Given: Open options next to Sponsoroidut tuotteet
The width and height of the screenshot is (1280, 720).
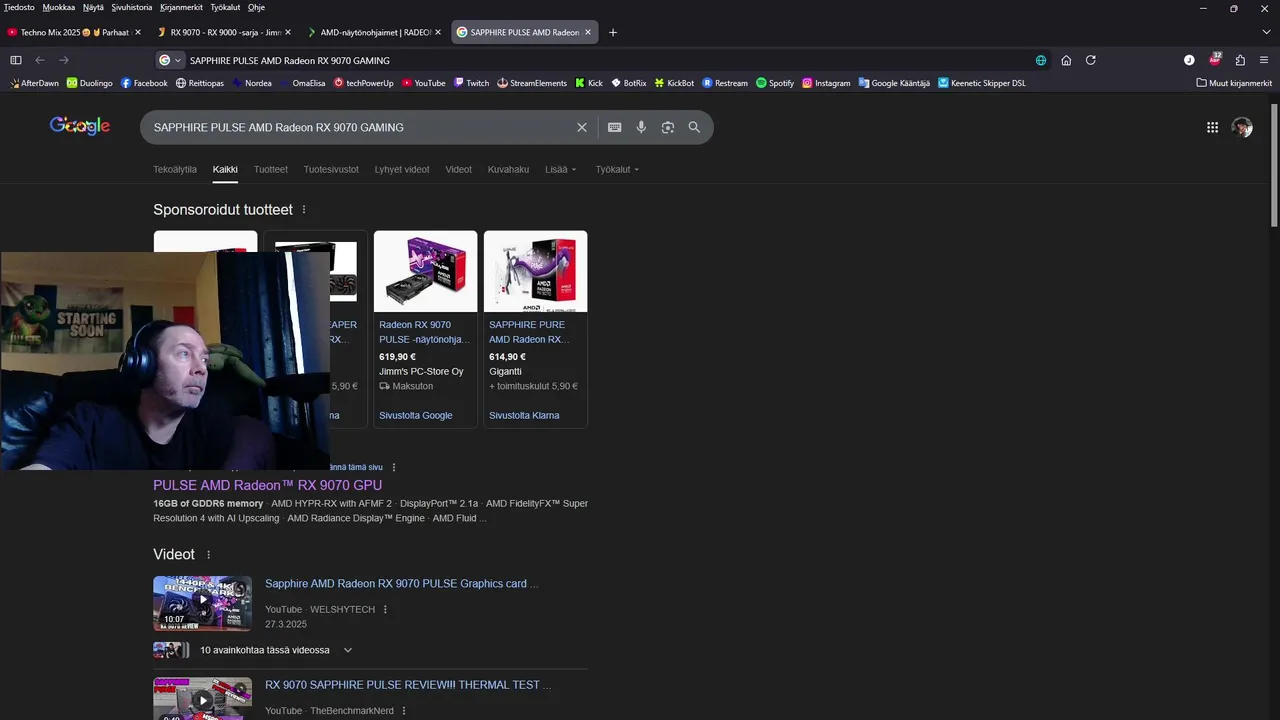Looking at the screenshot, I should point(304,210).
